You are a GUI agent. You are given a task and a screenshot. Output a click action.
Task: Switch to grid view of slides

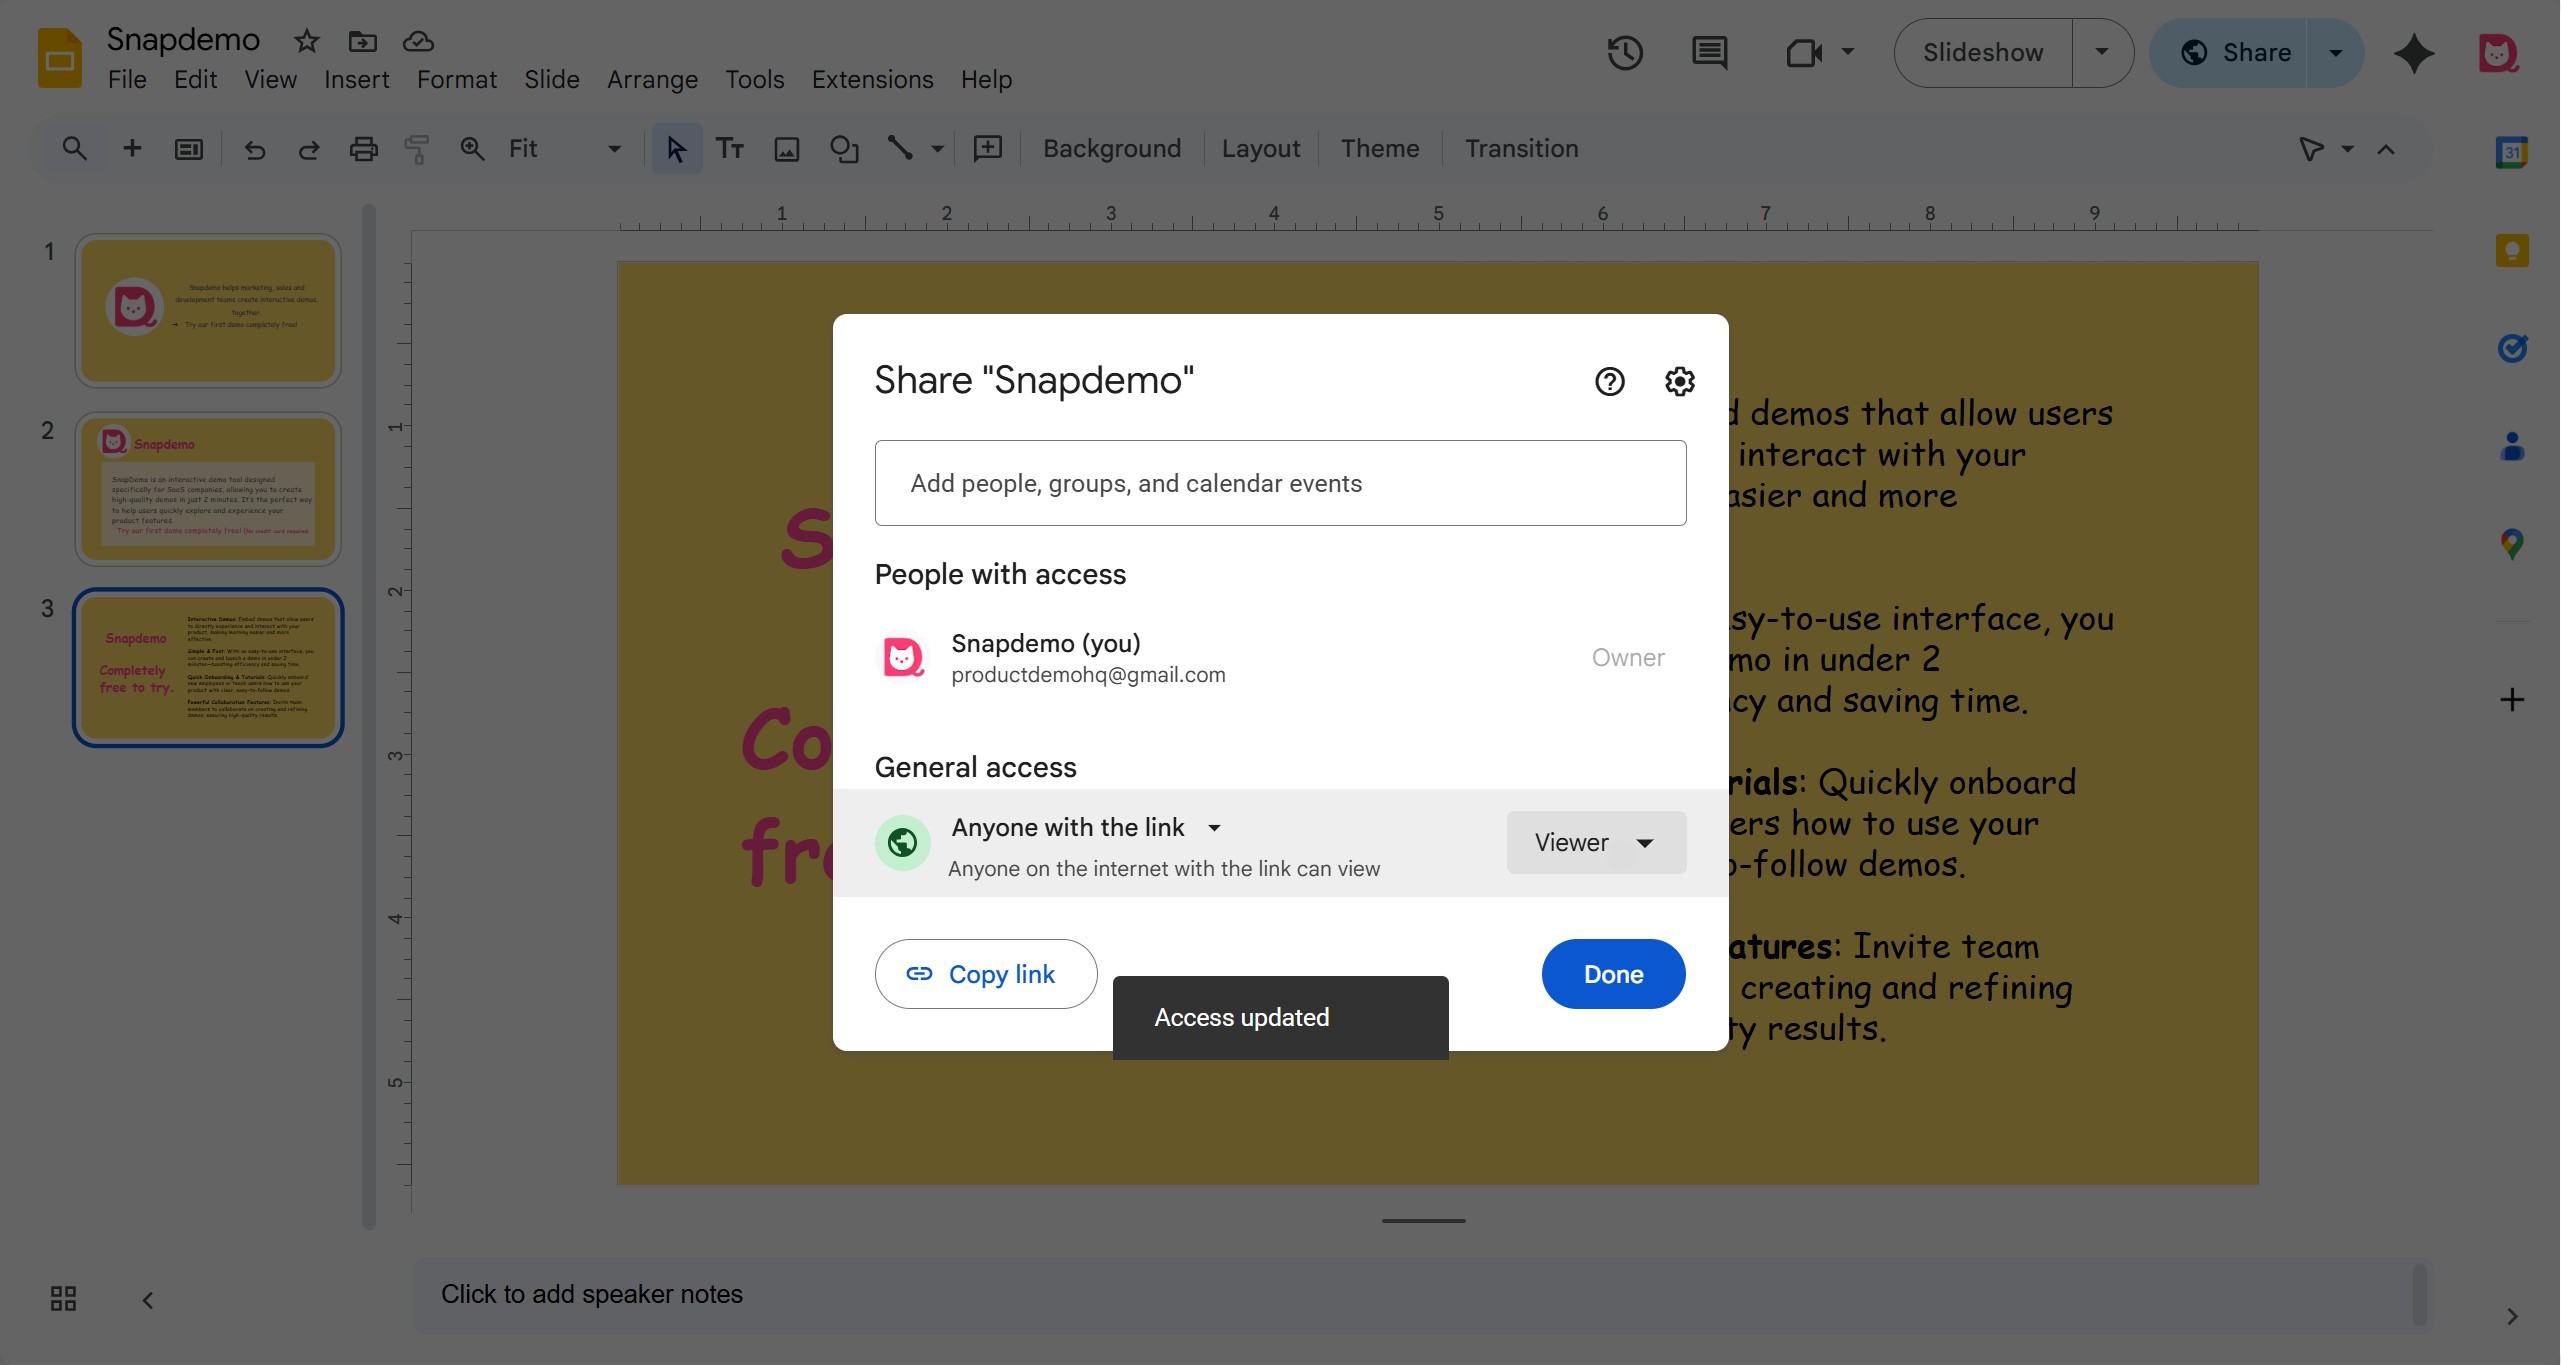tap(63, 1298)
